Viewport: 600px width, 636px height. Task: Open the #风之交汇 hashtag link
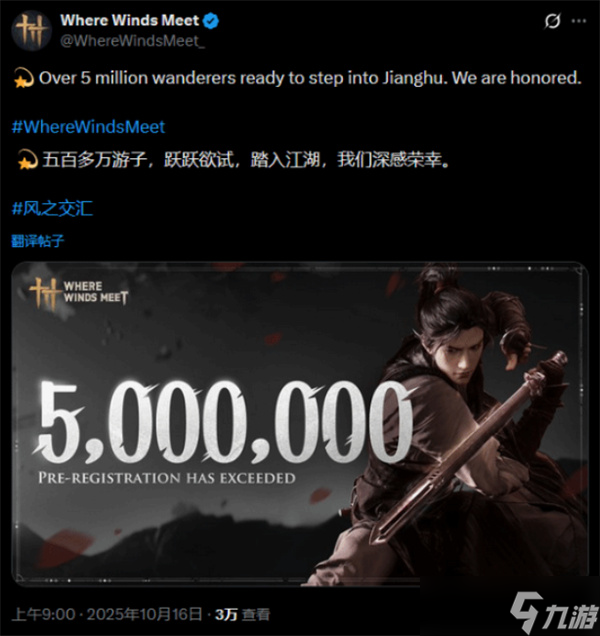coord(52,208)
